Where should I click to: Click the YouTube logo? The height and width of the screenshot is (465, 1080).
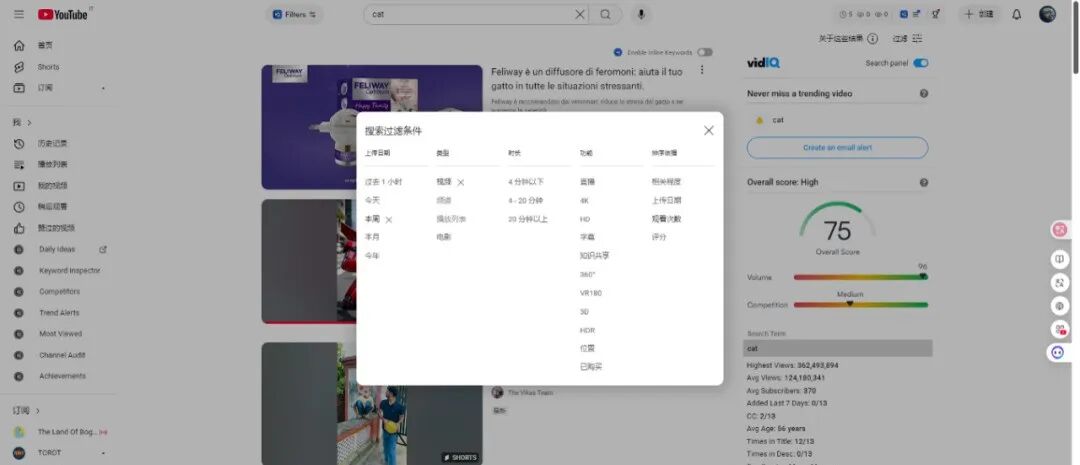(x=63, y=14)
